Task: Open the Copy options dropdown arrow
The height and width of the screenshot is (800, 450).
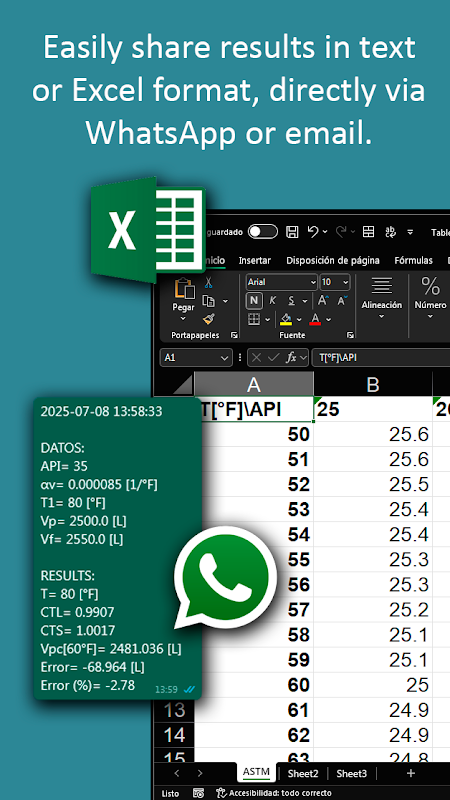Action: click(225, 301)
